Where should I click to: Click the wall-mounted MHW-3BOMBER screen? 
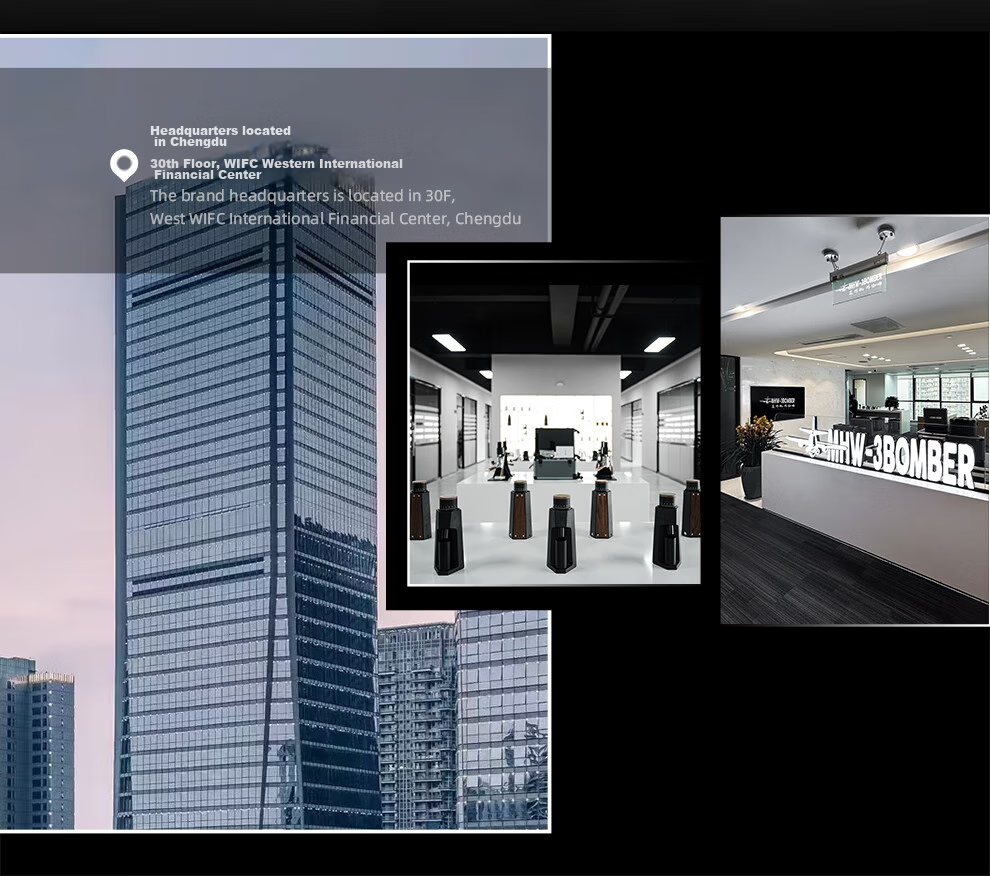[x=777, y=403]
